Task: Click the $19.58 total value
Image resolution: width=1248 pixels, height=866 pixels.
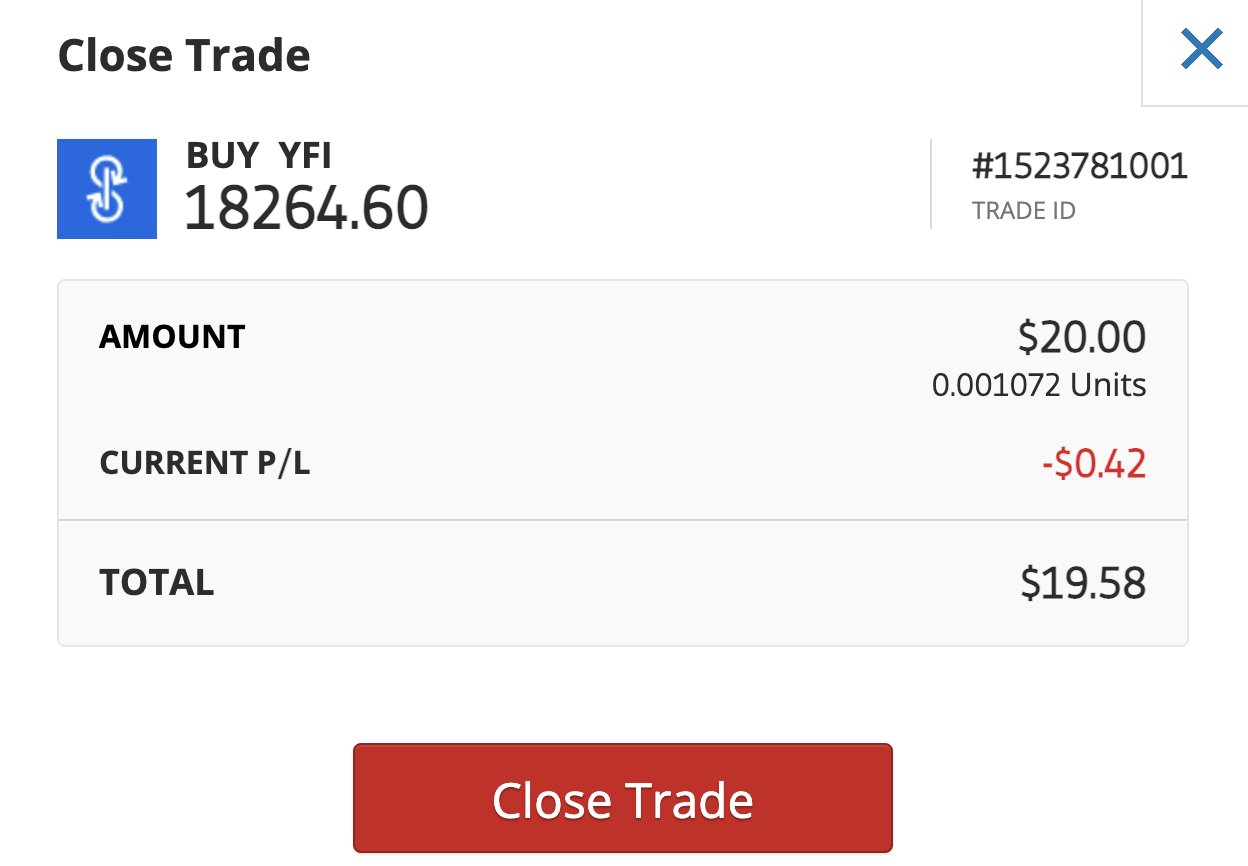Action: click(1083, 582)
